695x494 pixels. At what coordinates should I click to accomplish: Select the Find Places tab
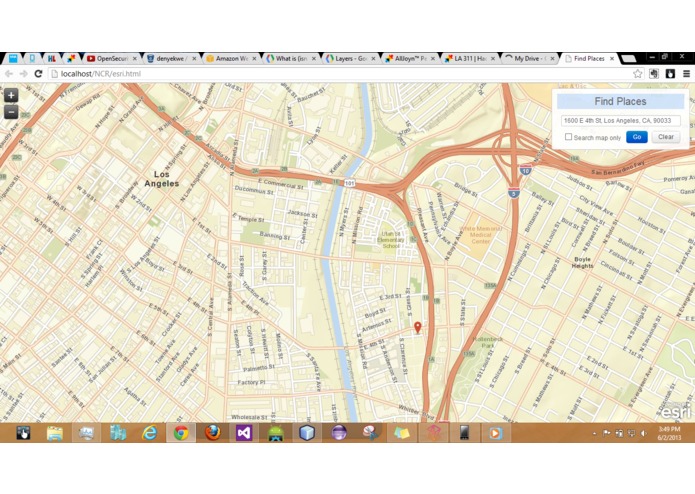[590, 58]
